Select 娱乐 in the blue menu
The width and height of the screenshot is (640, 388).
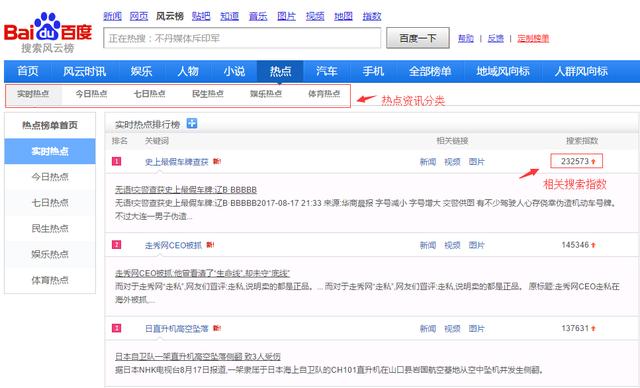click(141, 71)
